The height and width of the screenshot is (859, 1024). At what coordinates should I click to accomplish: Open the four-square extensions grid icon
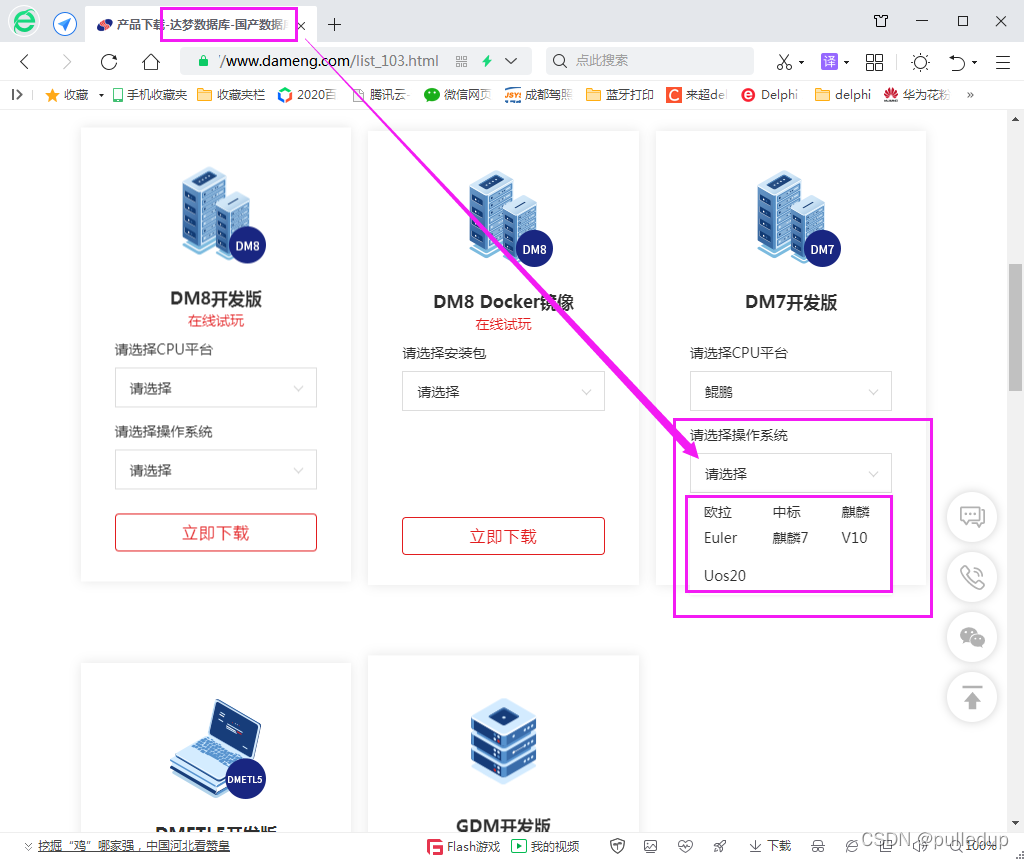[x=874, y=62]
